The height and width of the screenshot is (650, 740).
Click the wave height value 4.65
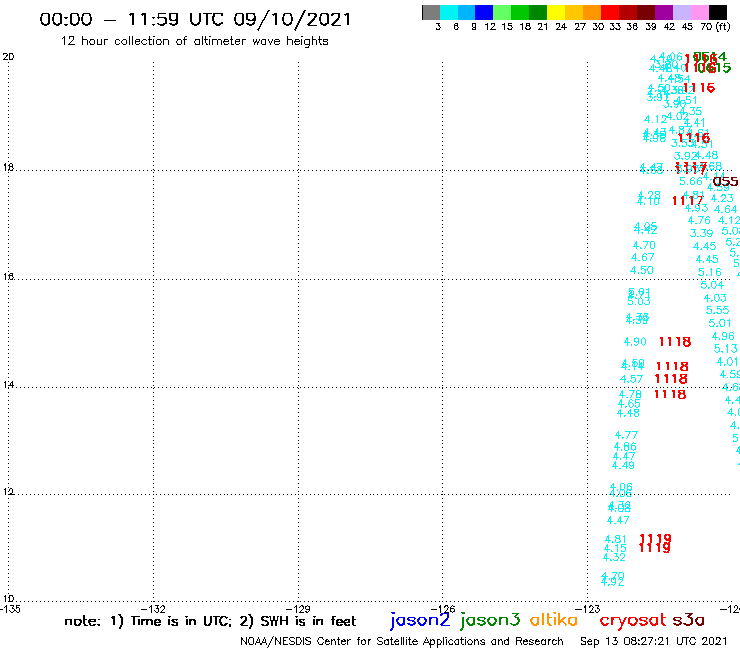coord(629,404)
